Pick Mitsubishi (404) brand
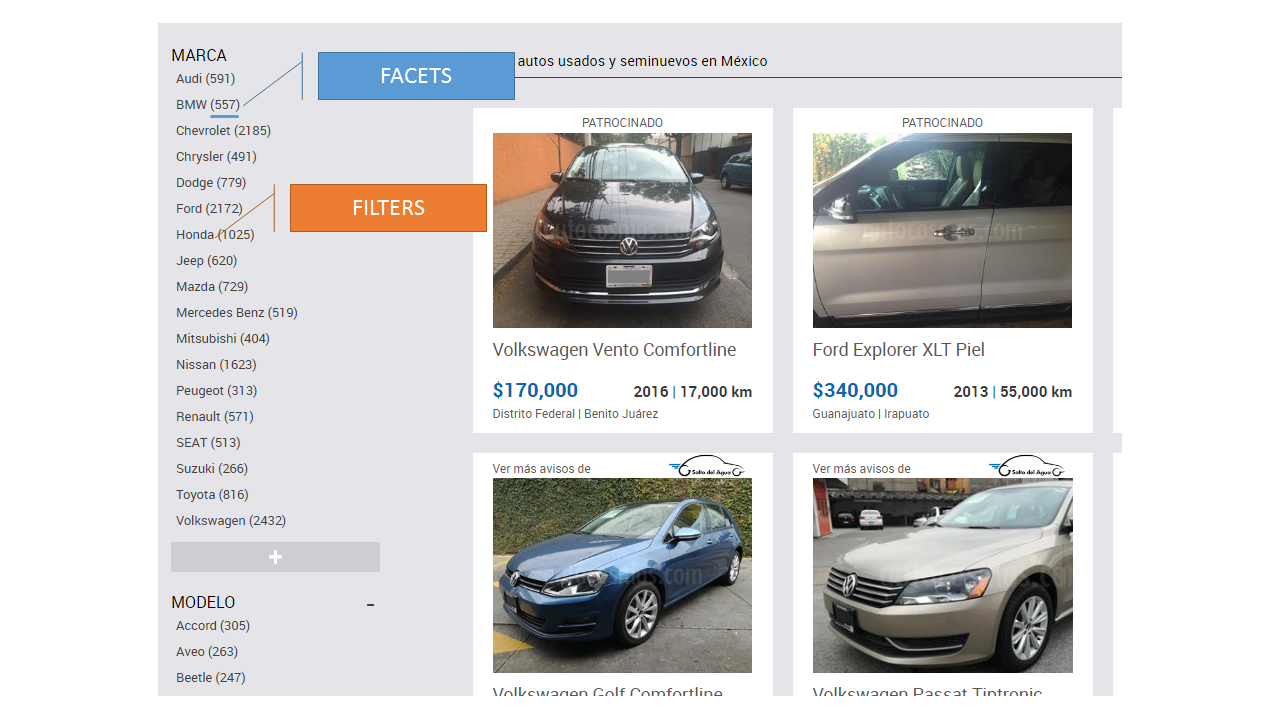 223,339
